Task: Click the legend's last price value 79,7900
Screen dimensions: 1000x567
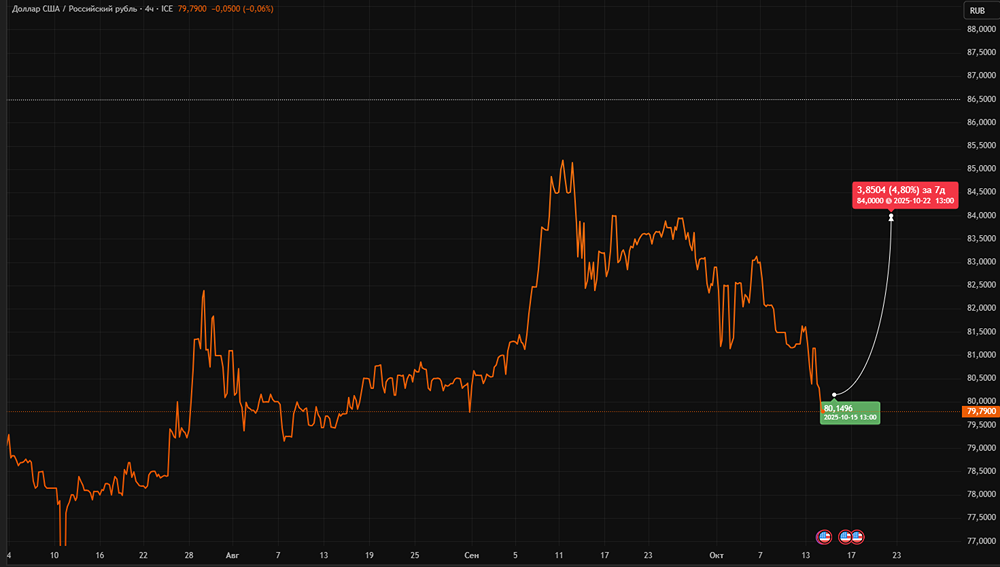Action: (192, 9)
